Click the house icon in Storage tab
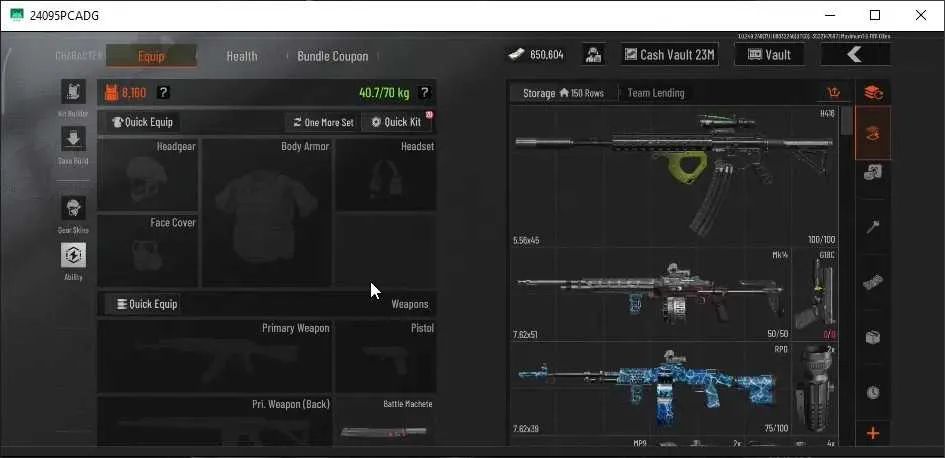This screenshot has width=945, height=458. coord(564,93)
